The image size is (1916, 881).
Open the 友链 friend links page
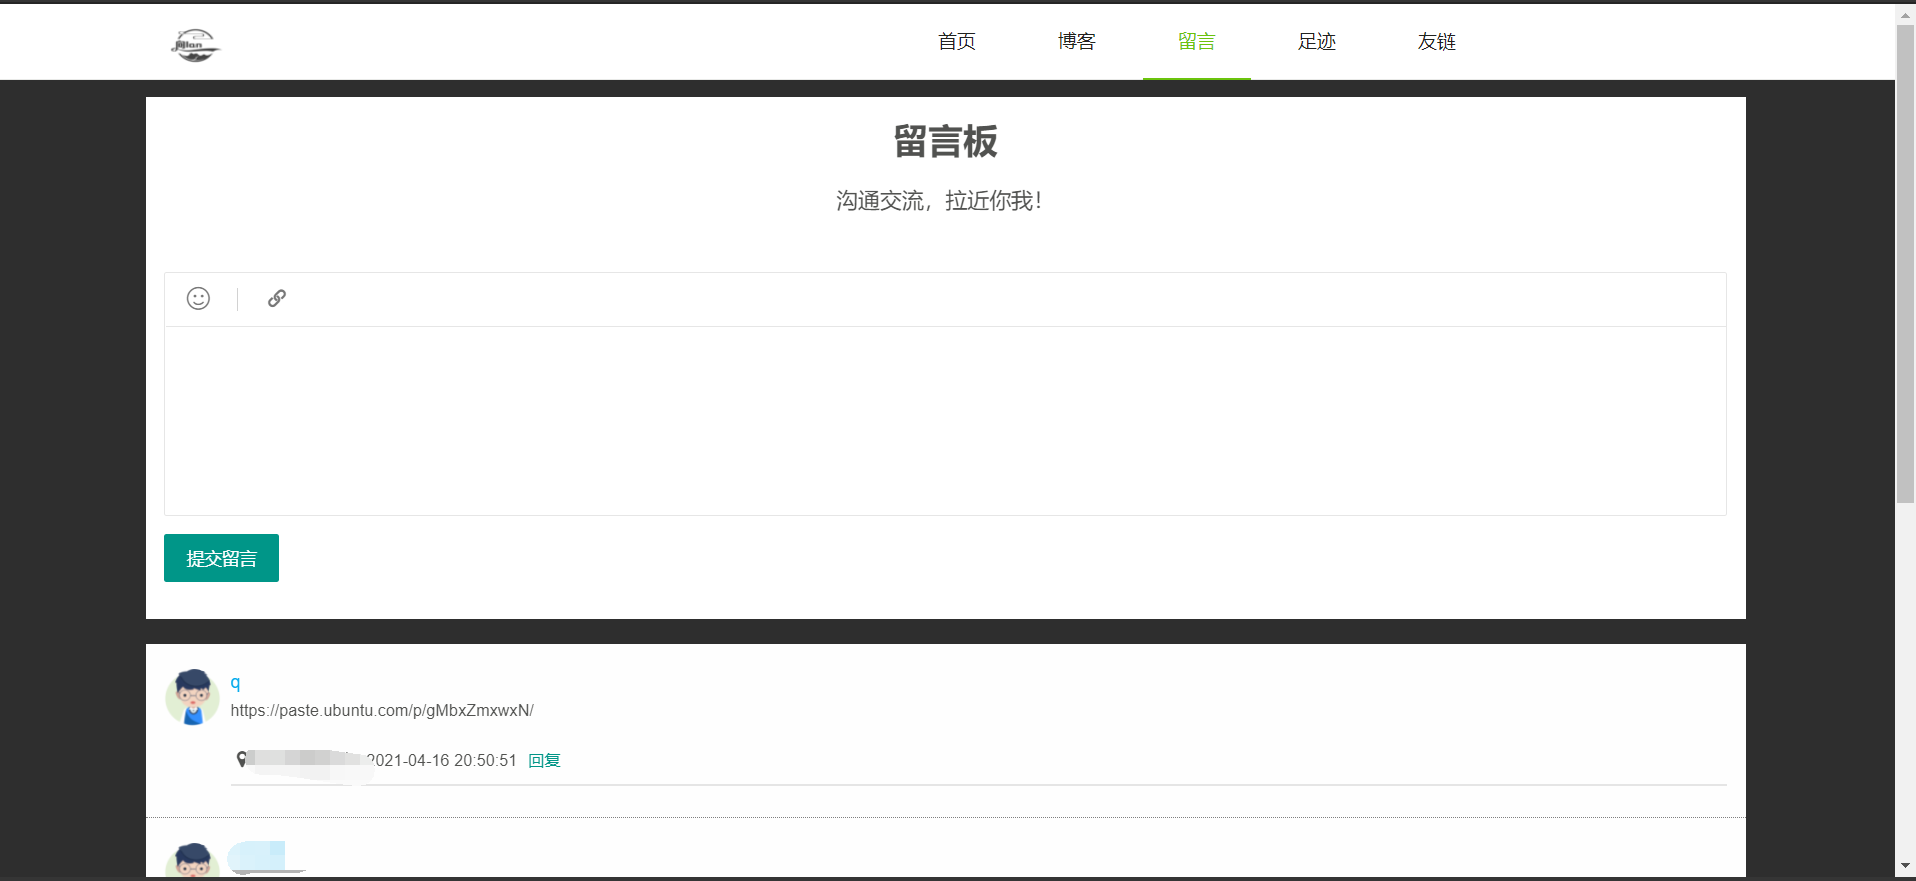pos(1437,41)
